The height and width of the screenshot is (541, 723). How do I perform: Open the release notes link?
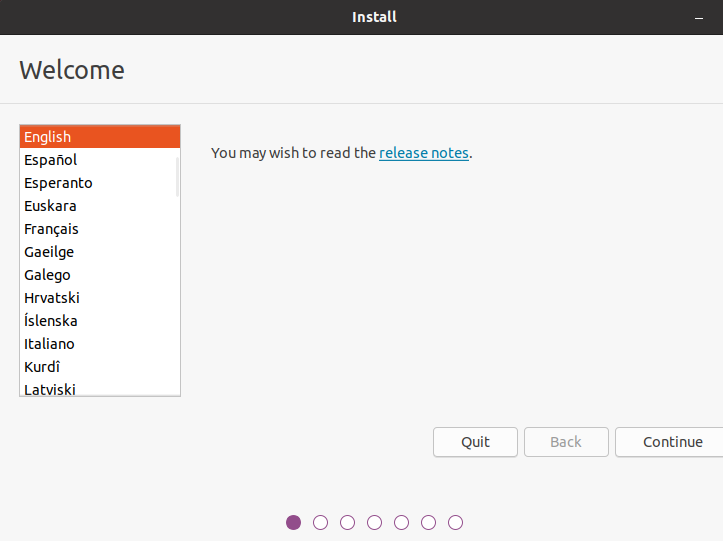coord(423,153)
